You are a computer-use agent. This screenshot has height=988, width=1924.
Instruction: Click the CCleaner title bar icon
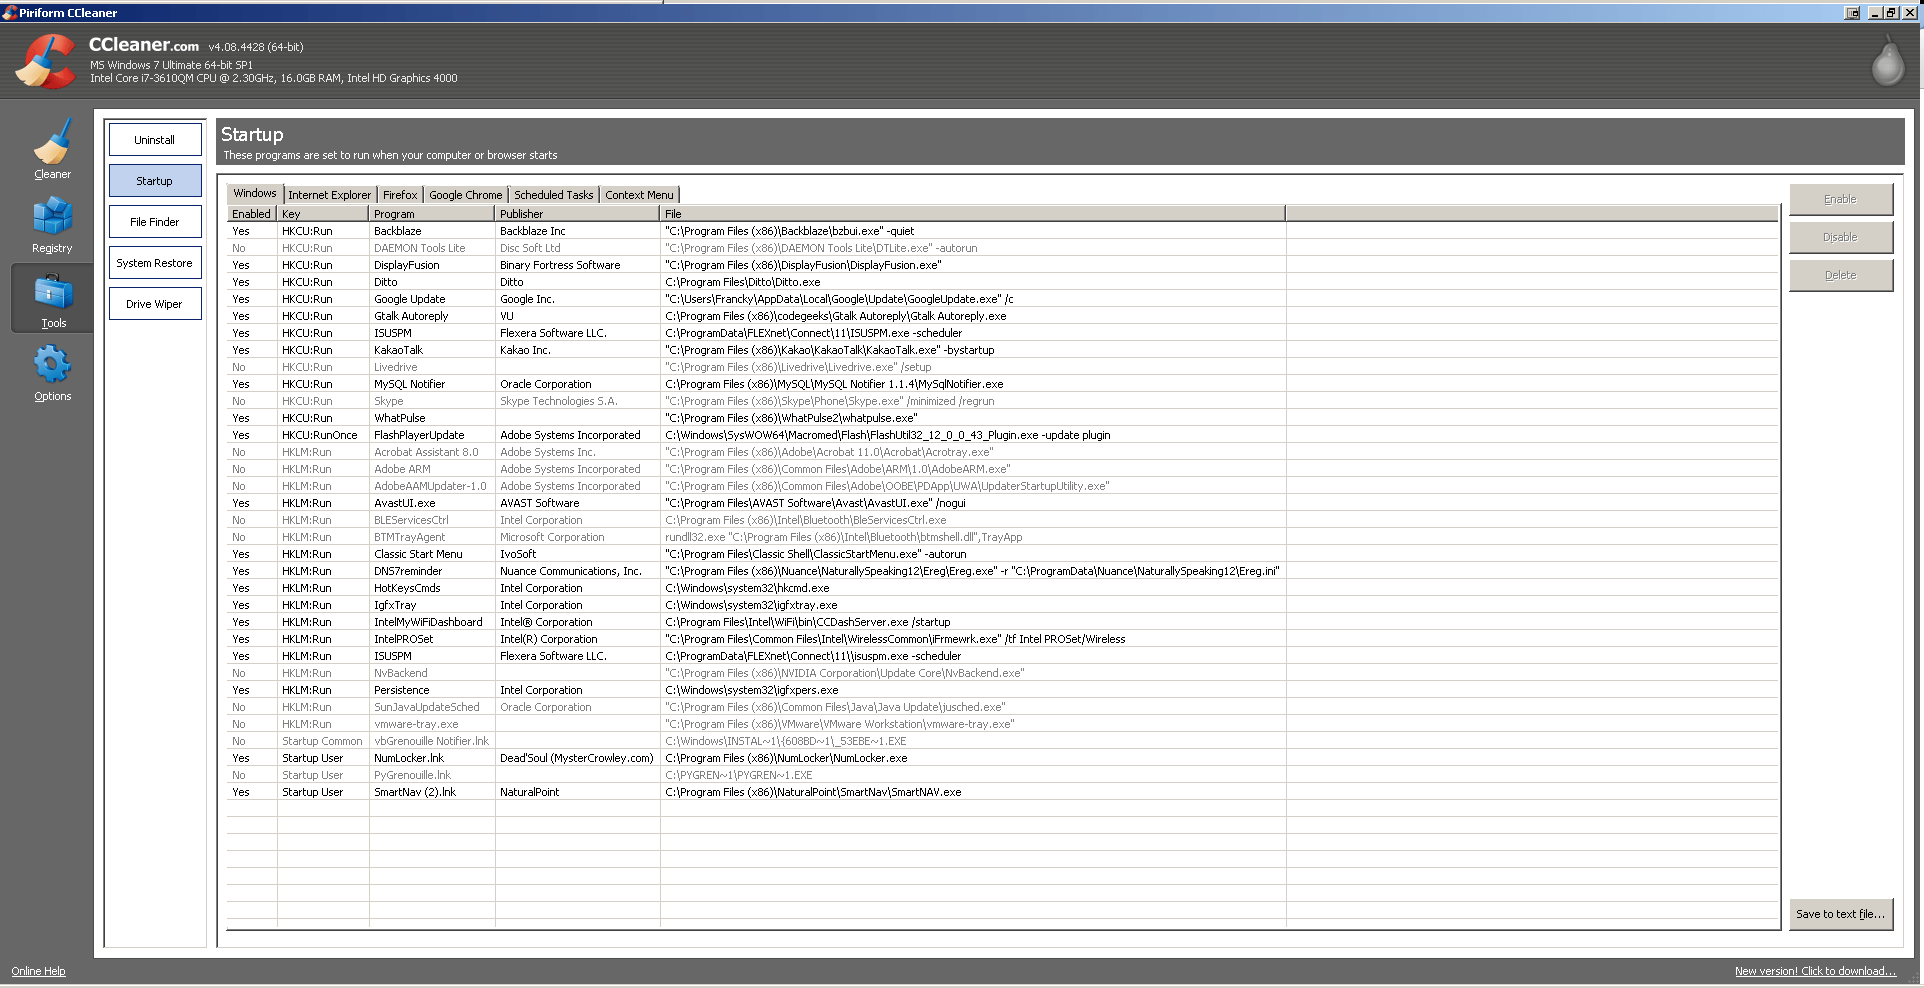(x=9, y=13)
